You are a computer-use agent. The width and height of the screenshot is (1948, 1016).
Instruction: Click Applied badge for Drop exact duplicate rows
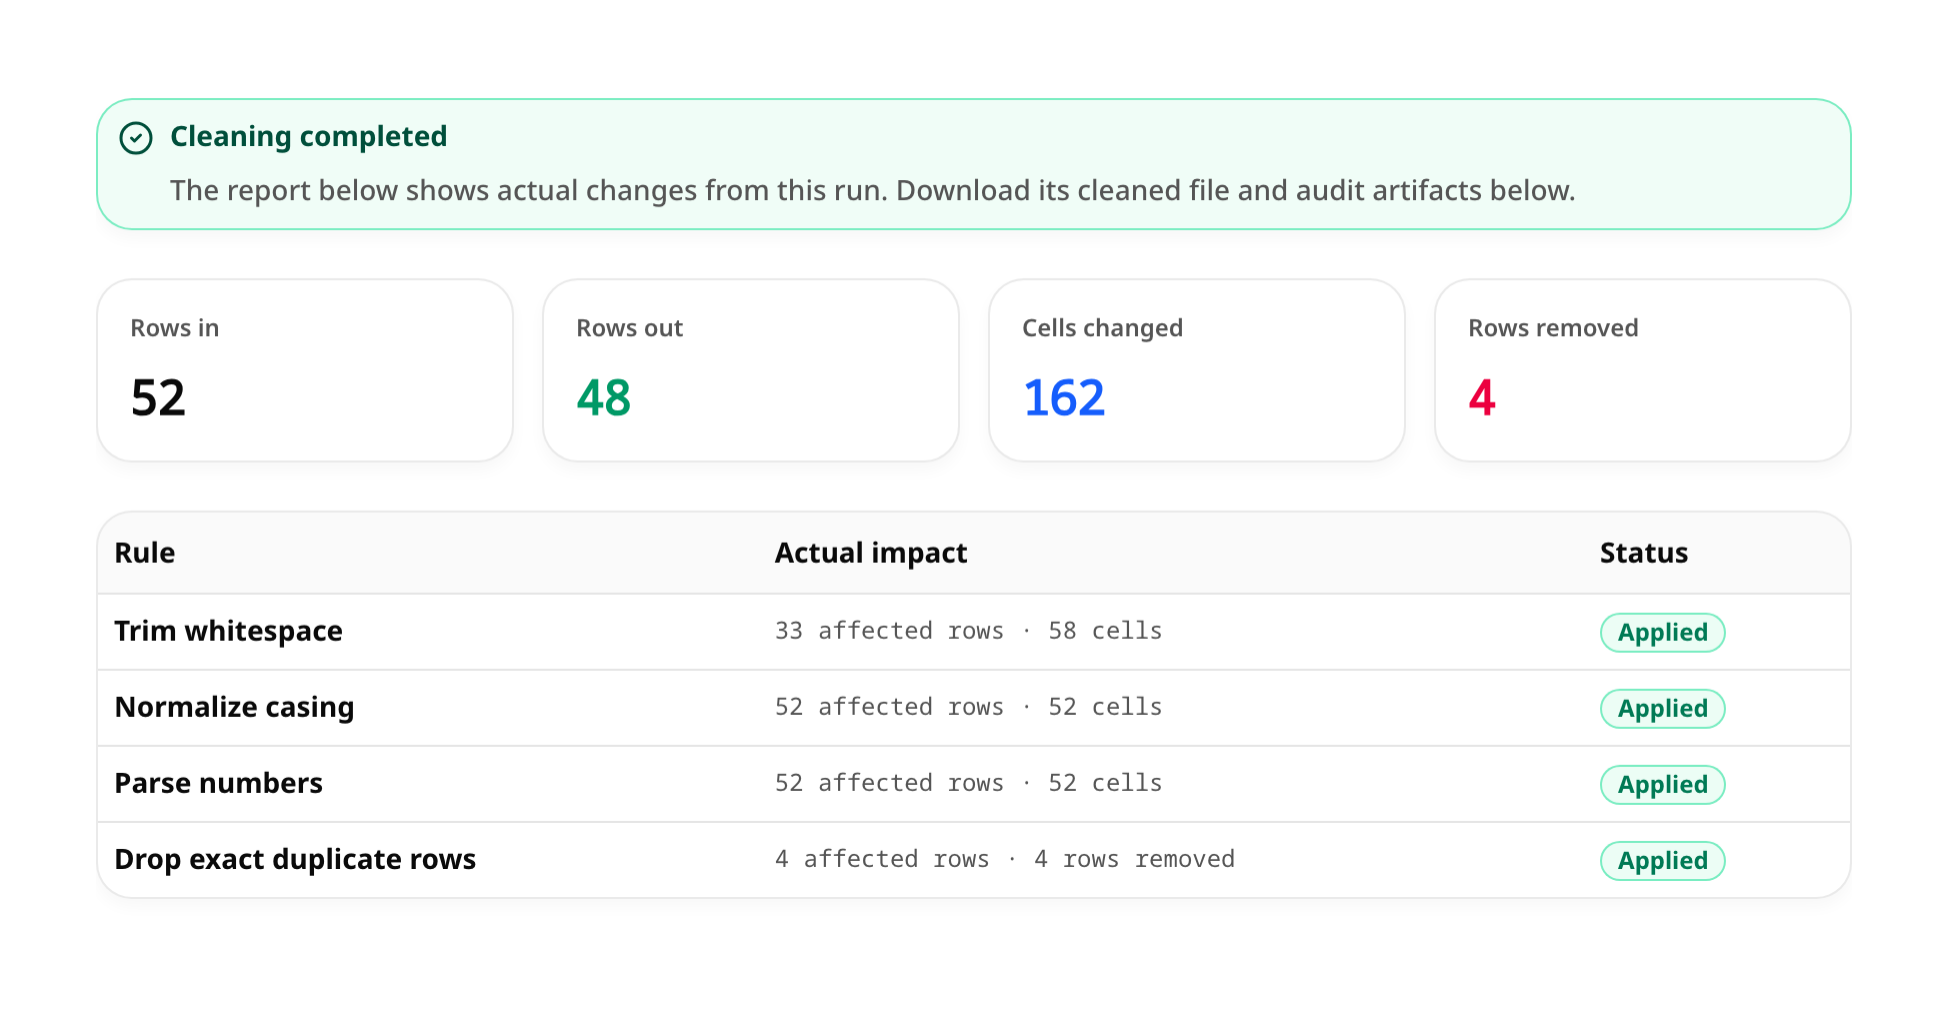(x=1663, y=861)
